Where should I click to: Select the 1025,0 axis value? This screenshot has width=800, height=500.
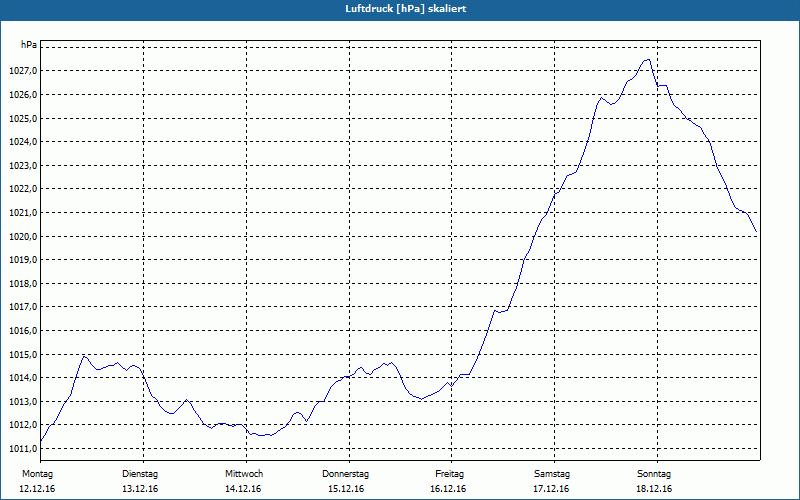pyautogui.click(x=23, y=118)
